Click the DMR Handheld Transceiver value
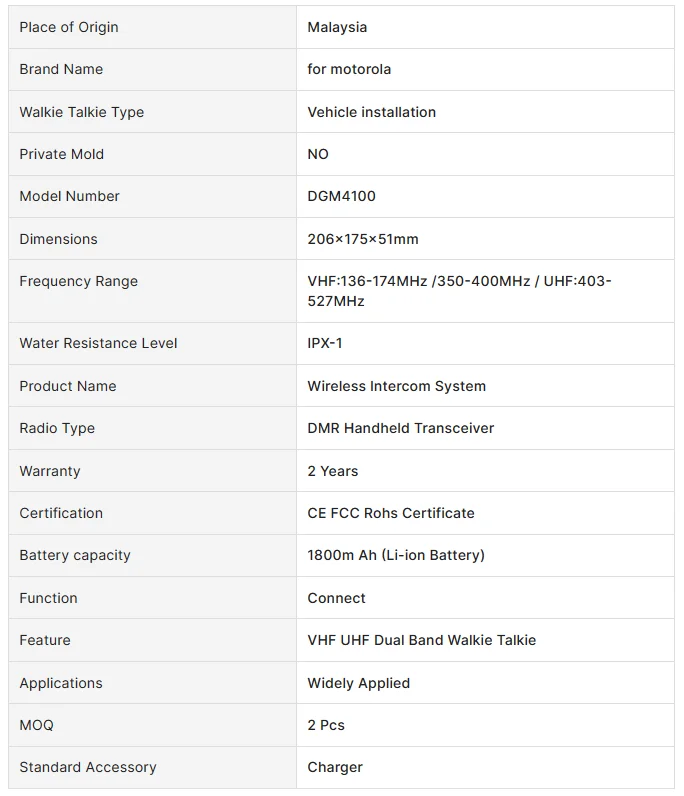Viewport: 684px width, 796px height. pos(400,428)
